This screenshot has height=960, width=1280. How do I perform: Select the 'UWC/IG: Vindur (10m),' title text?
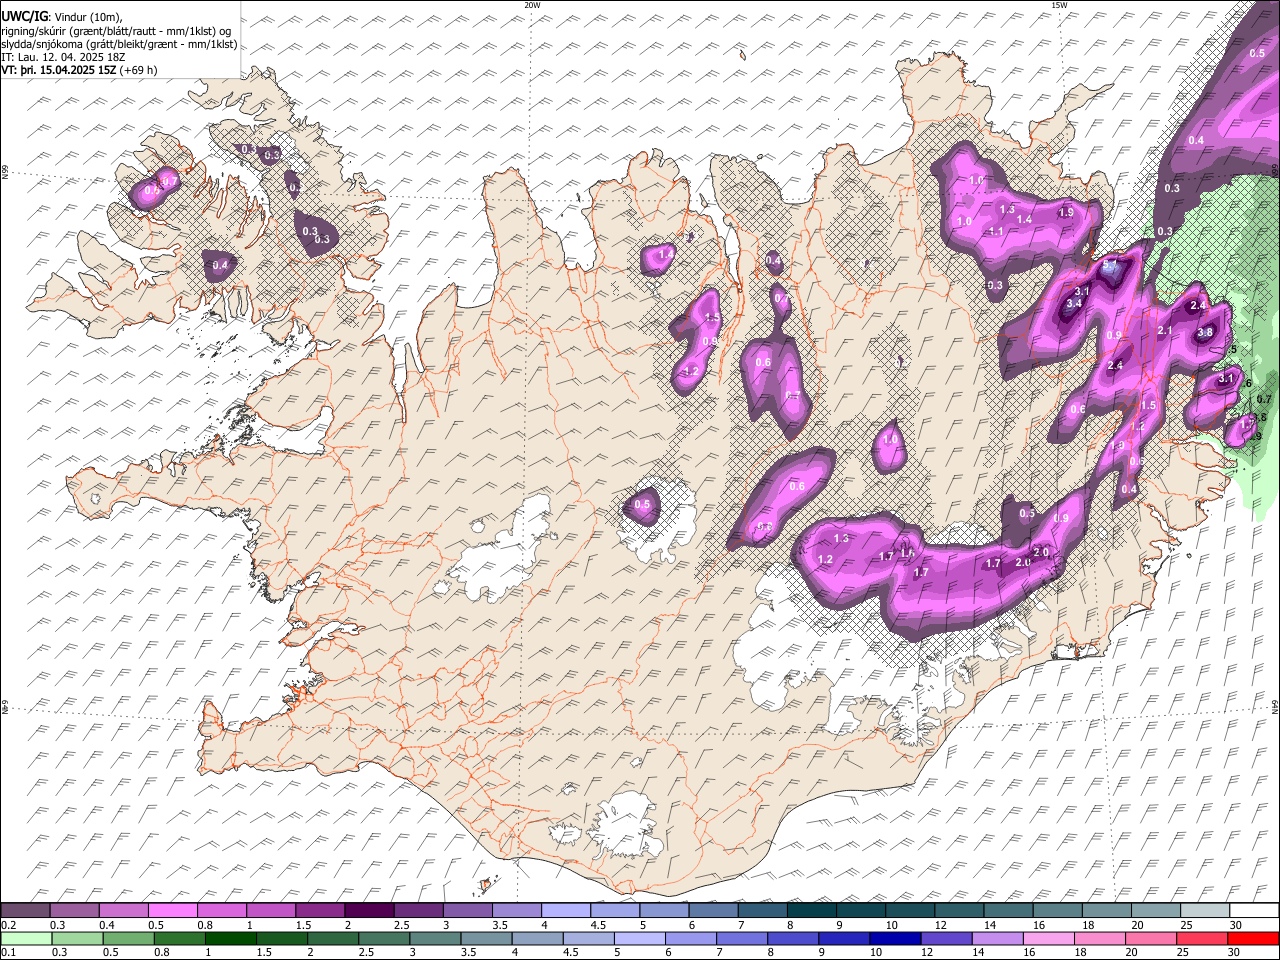click(x=63, y=18)
